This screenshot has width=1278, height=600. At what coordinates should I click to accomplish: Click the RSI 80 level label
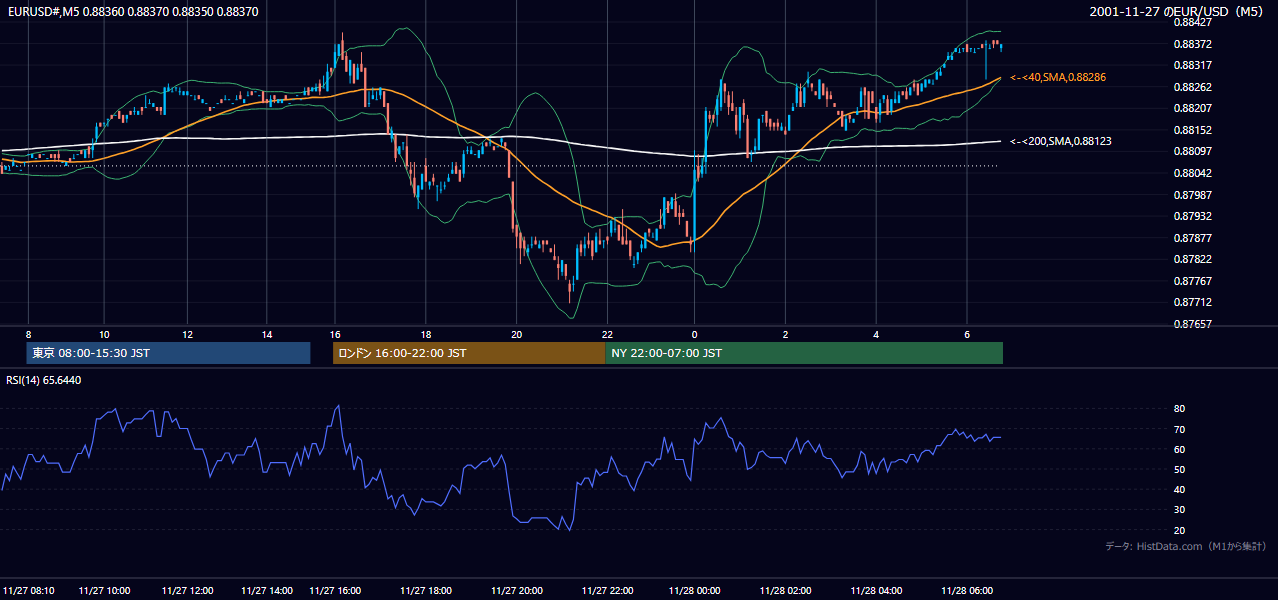(x=1179, y=409)
